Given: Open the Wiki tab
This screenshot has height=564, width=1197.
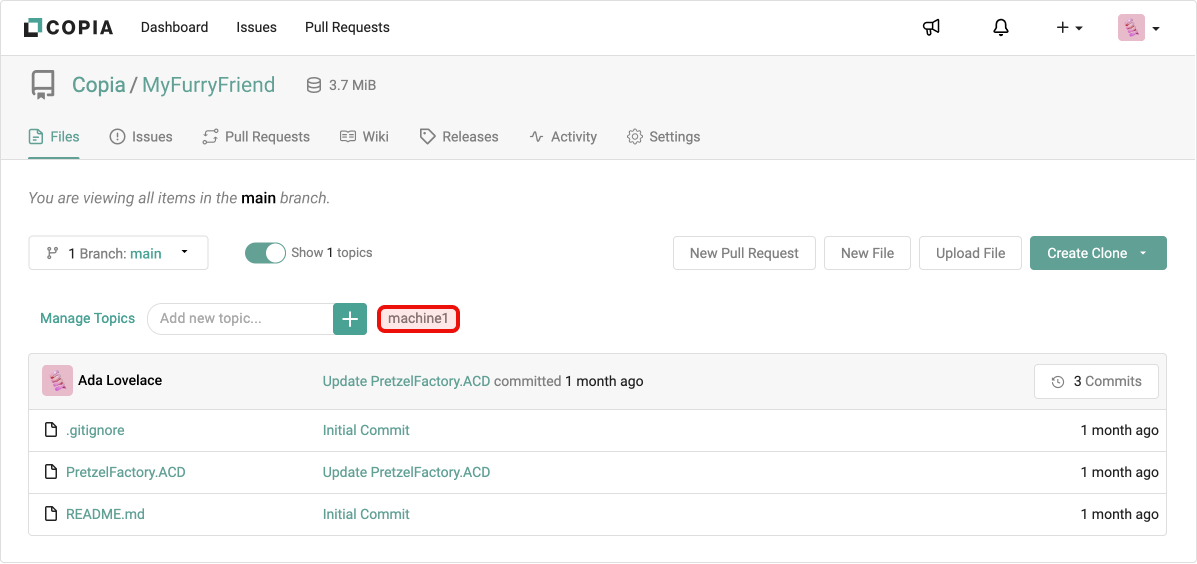Looking at the screenshot, I should pos(364,137).
